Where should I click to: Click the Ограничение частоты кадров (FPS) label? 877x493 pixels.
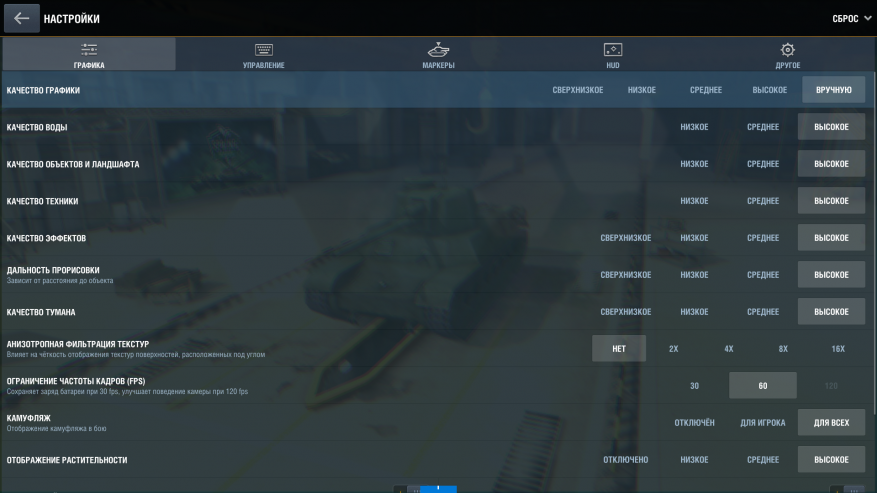tap(76, 381)
